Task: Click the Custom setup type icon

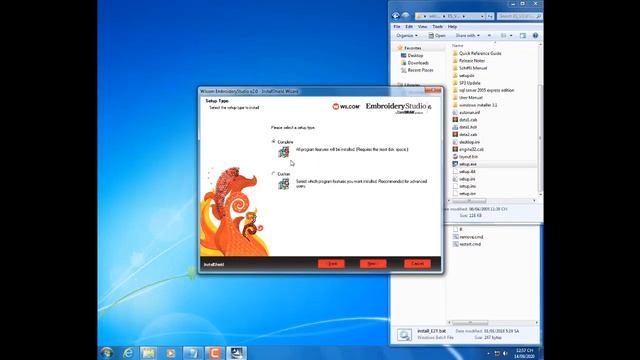Action: tap(284, 184)
